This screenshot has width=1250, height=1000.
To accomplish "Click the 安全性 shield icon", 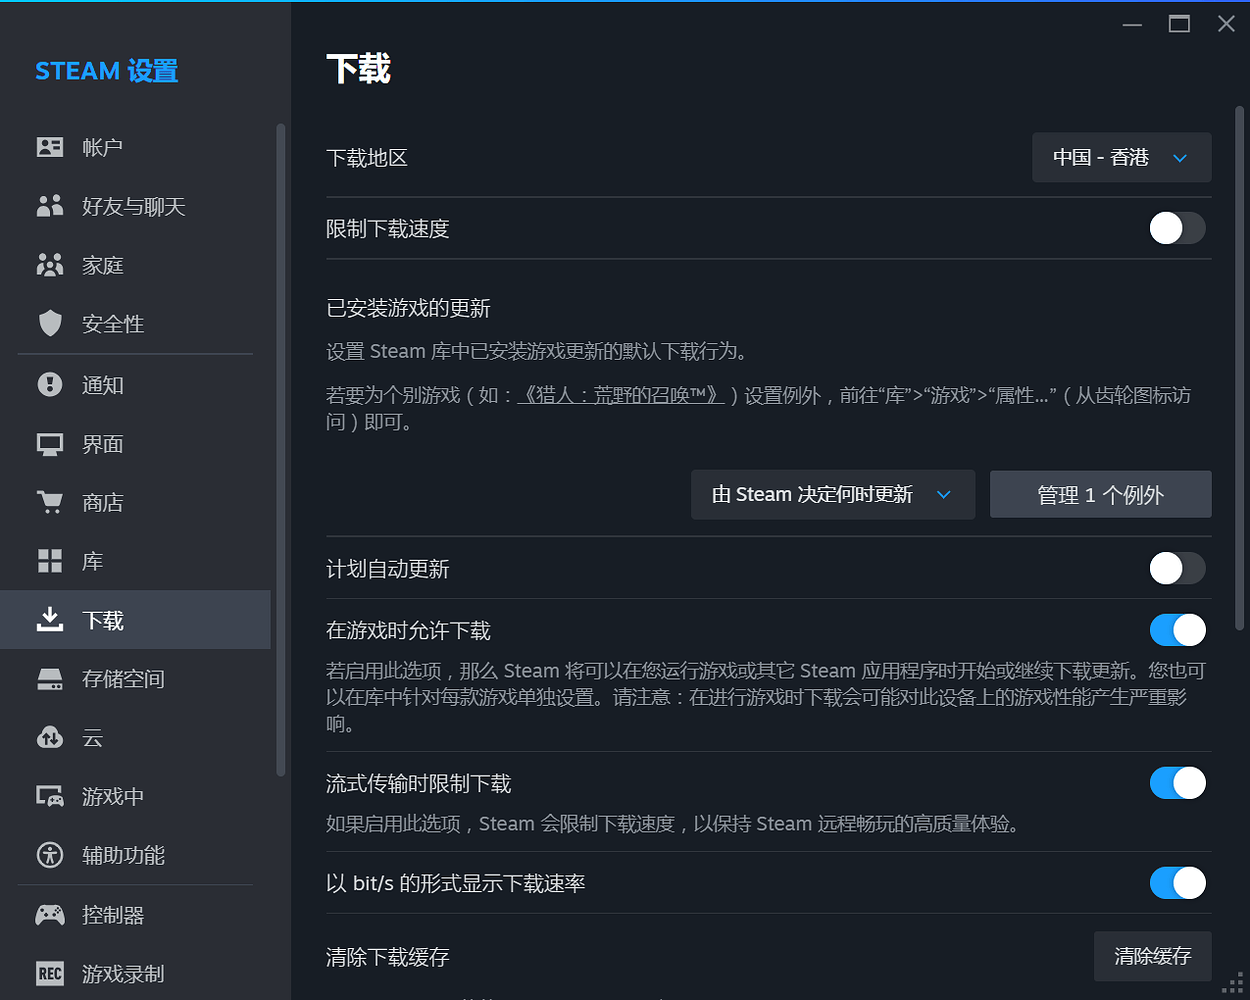I will [50, 323].
